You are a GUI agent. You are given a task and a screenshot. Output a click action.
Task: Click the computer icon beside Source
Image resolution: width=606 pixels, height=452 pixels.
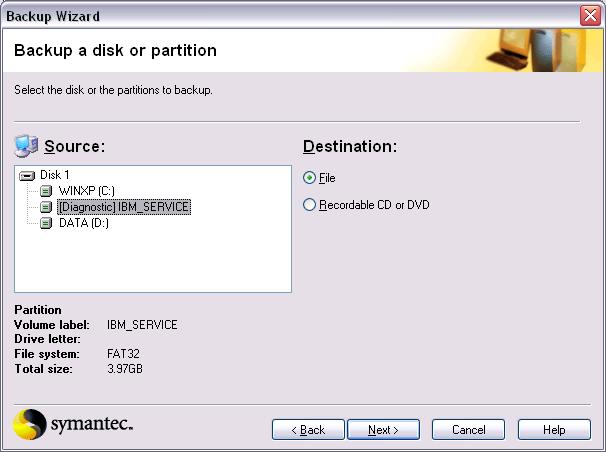pyautogui.click(x=27, y=147)
